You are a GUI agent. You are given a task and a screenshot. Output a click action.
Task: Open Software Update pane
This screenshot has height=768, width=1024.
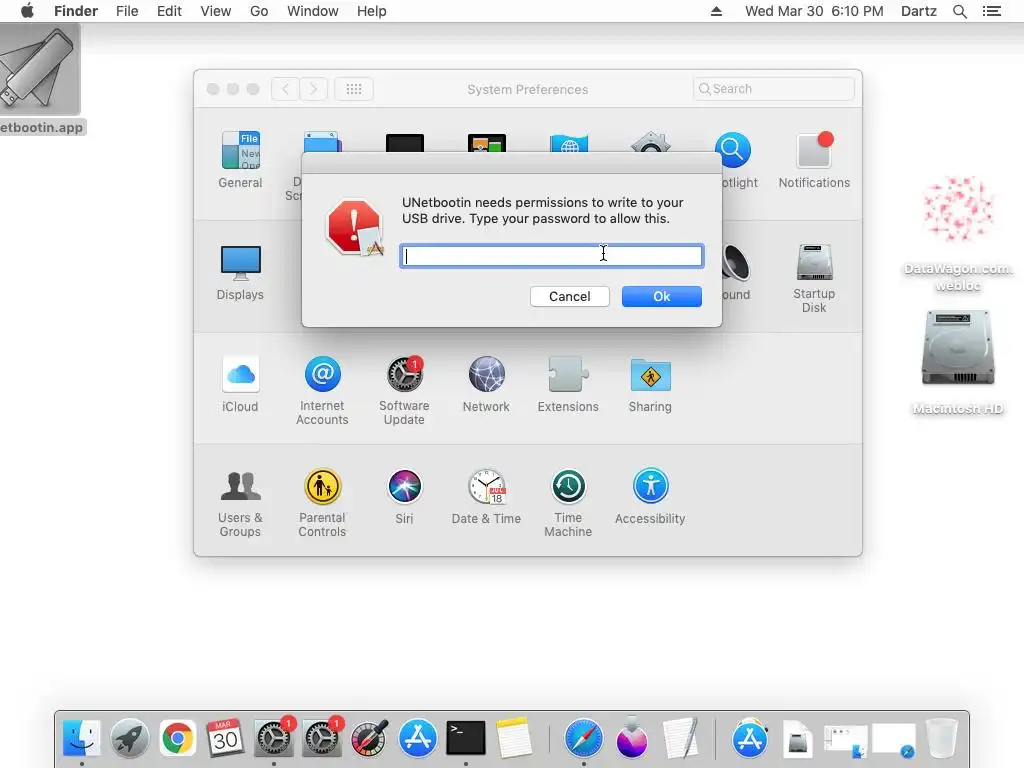(x=404, y=391)
